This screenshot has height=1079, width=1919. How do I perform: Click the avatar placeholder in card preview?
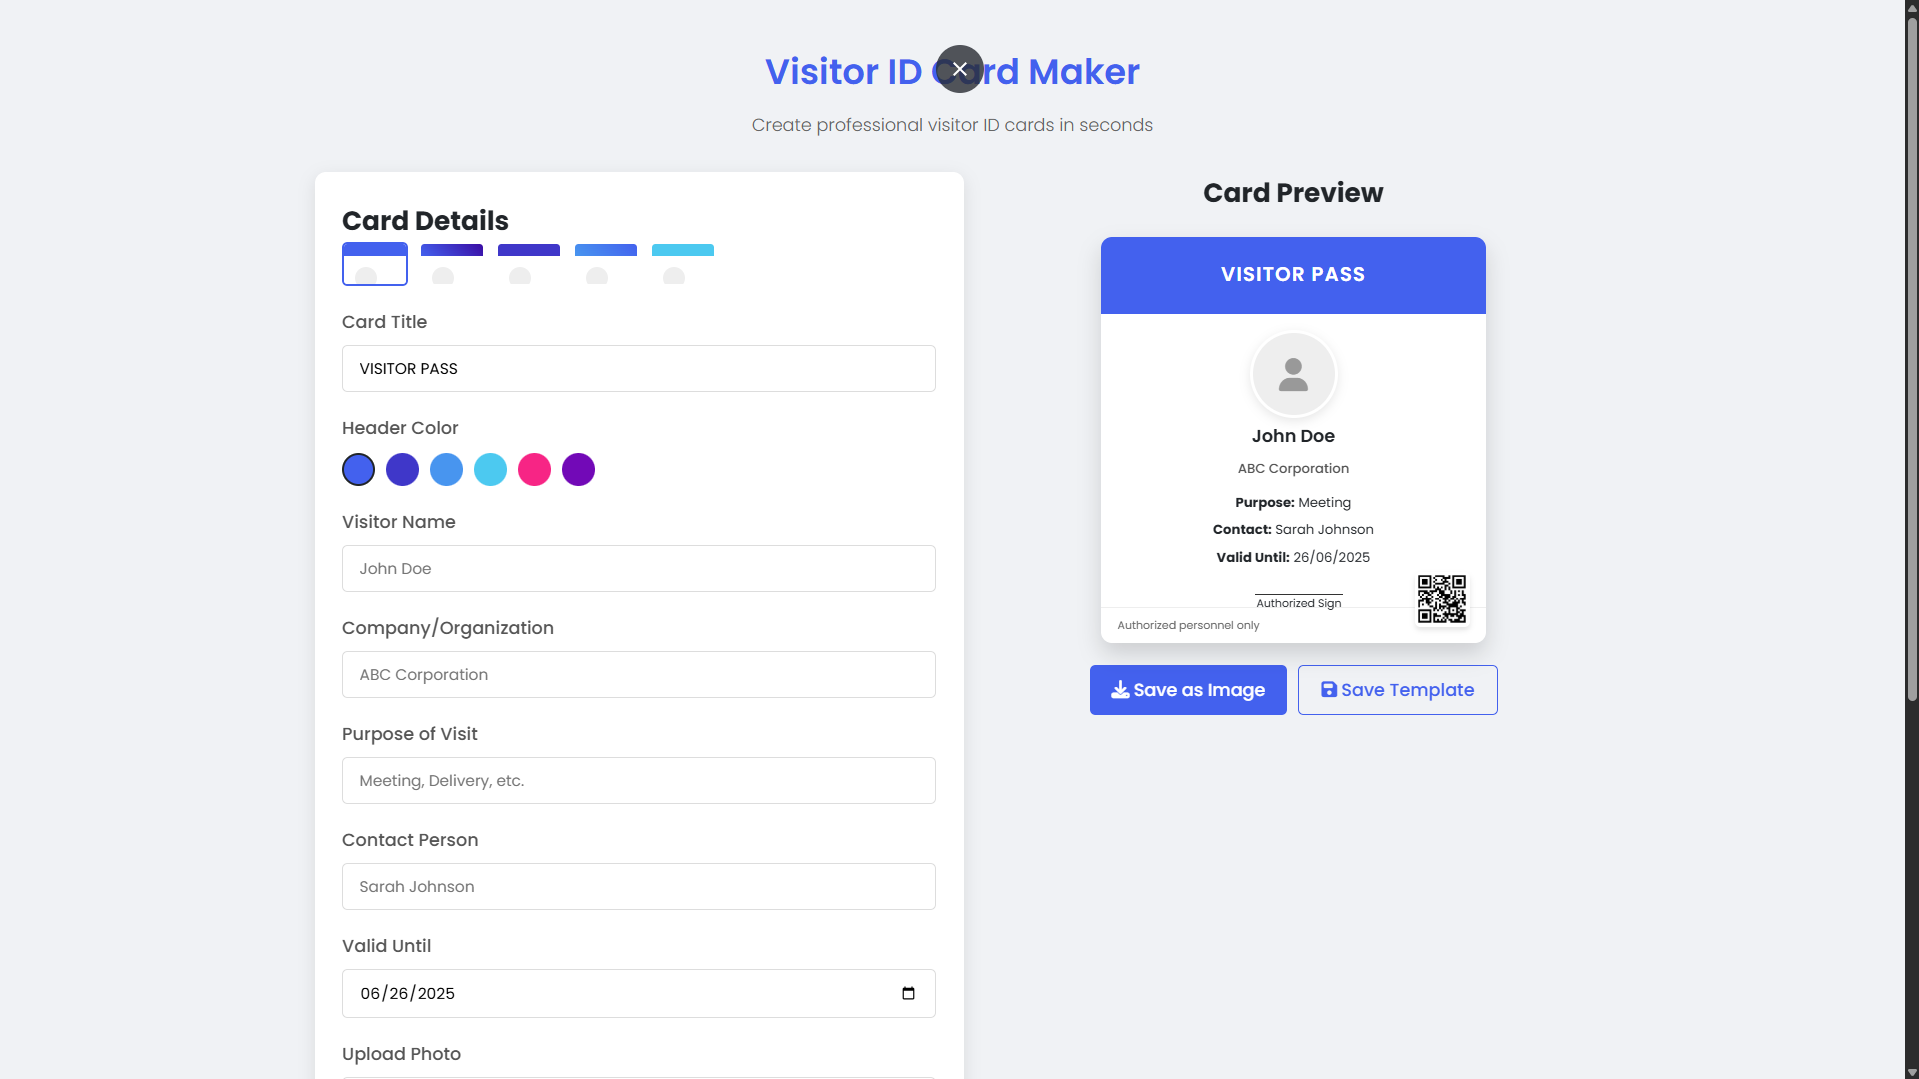[x=1293, y=374]
